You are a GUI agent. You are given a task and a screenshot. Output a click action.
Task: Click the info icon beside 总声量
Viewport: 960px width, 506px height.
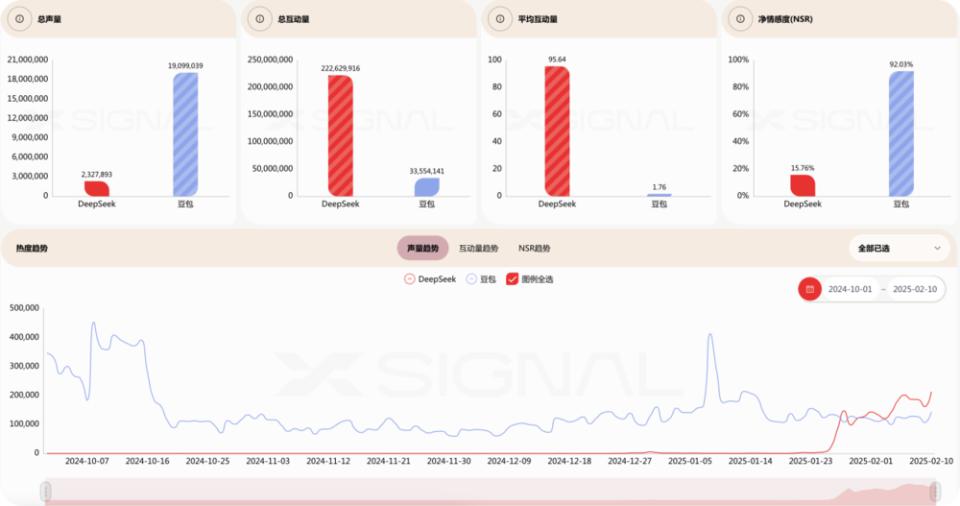pos(20,19)
